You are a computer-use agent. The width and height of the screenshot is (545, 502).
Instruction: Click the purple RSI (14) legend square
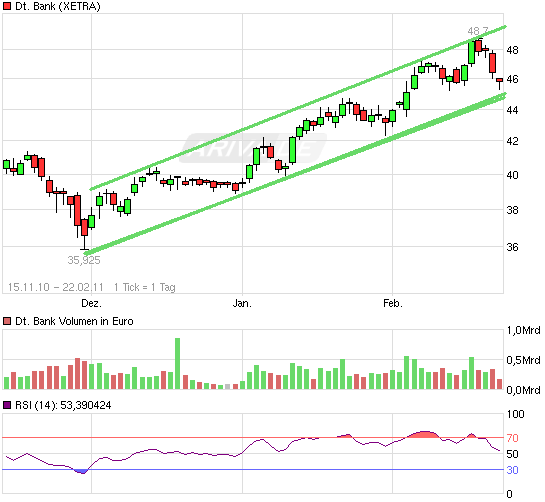click(x=7, y=405)
